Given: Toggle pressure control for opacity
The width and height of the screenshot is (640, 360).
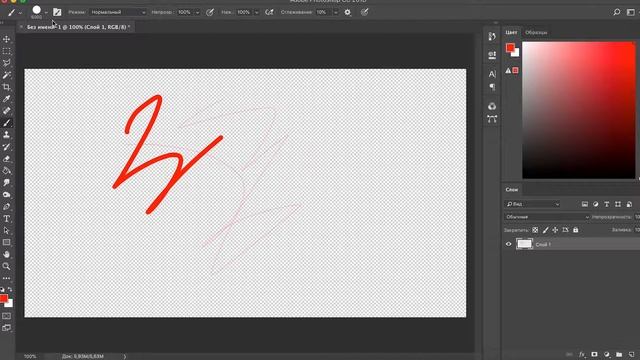Looking at the screenshot, I should pos(210,12).
